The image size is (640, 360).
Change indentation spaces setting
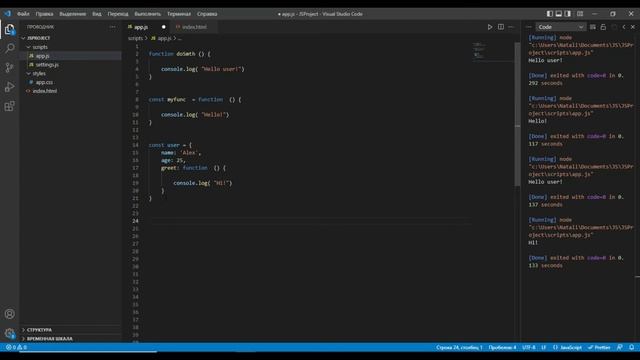tap(502, 347)
